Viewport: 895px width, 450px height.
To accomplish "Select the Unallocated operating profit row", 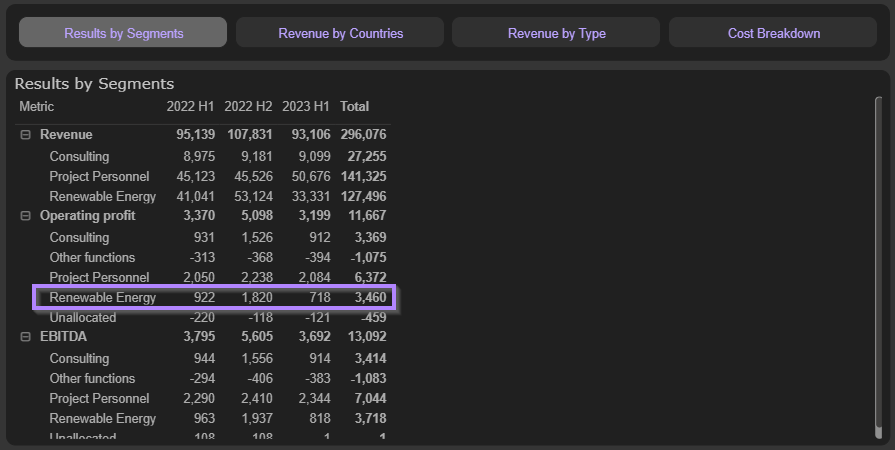I will 82,317.
